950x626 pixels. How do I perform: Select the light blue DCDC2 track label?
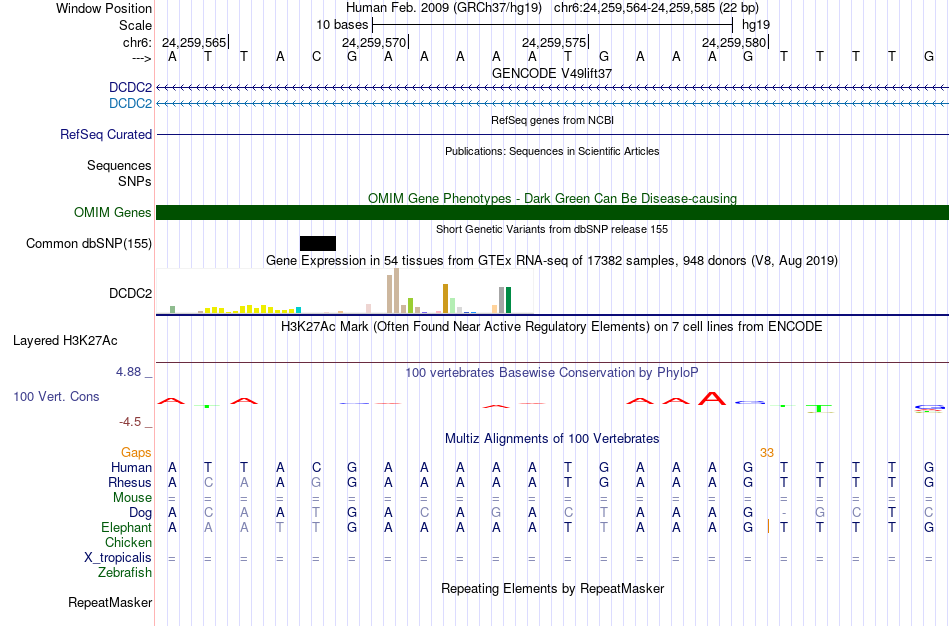[130, 104]
